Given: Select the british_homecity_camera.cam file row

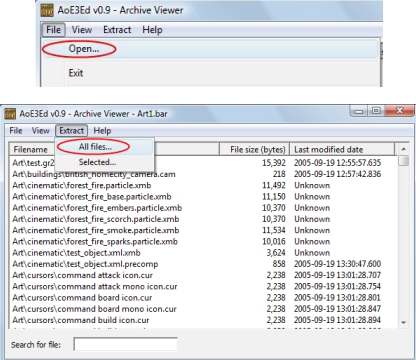Looking at the screenshot, I should [203, 174].
